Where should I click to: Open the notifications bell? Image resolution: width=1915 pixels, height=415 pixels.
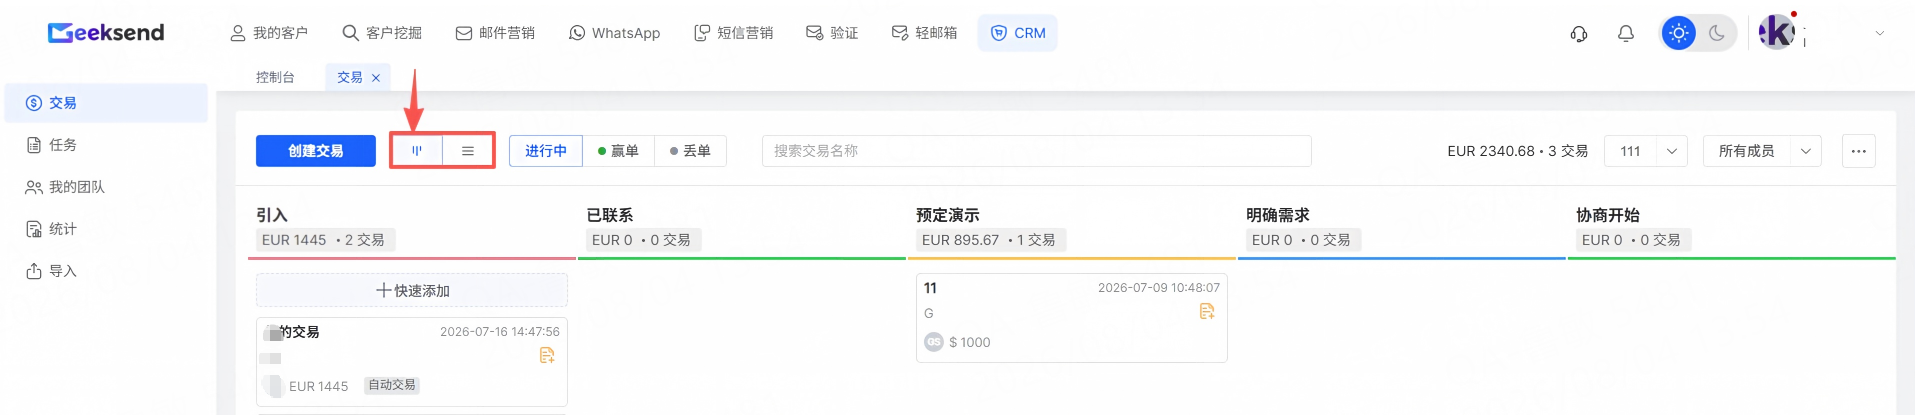(1626, 33)
